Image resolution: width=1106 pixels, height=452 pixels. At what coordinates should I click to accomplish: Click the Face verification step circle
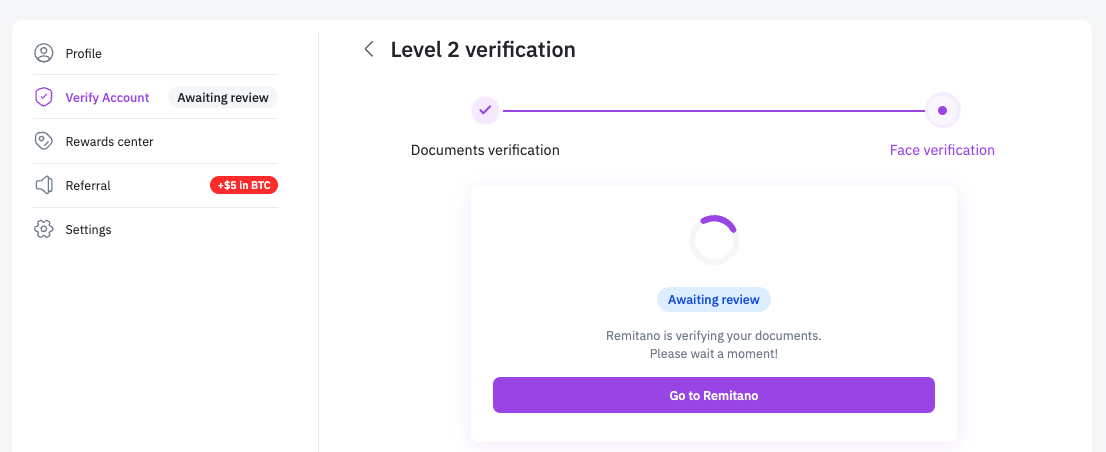click(x=942, y=110)
